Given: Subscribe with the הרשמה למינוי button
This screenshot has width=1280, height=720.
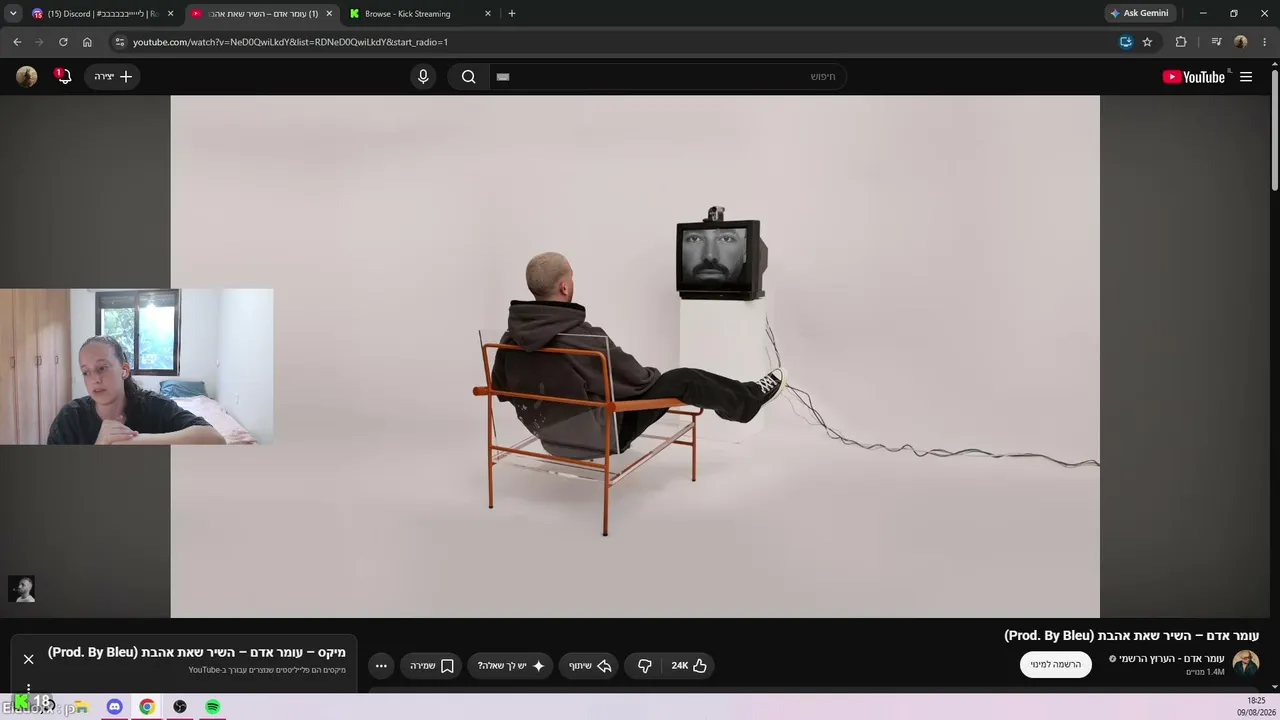Looking at the screenshot, I should 1056,665.
